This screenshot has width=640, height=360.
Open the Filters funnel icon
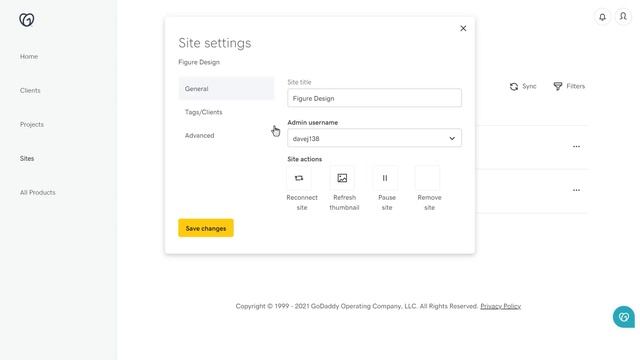(558, 86)
